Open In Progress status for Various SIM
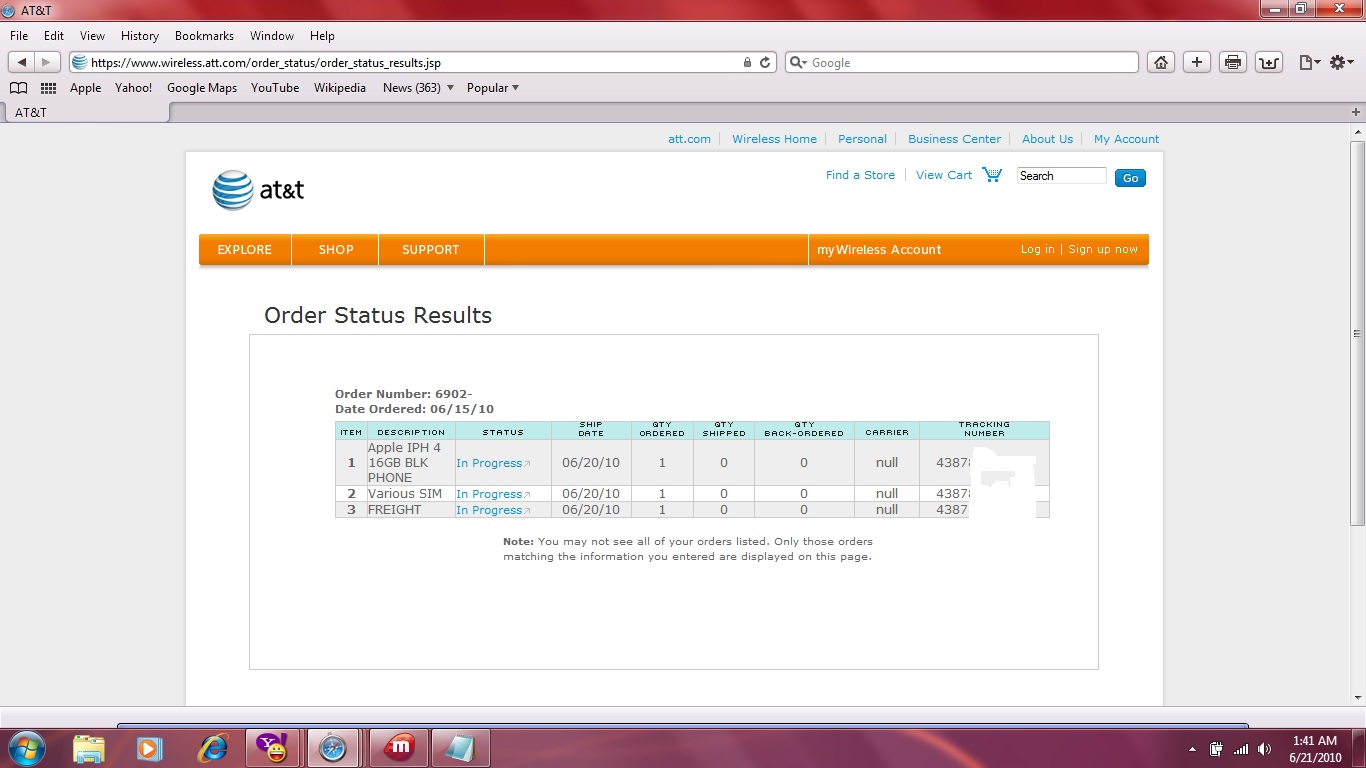1366x768 pixels. point(493,494)
